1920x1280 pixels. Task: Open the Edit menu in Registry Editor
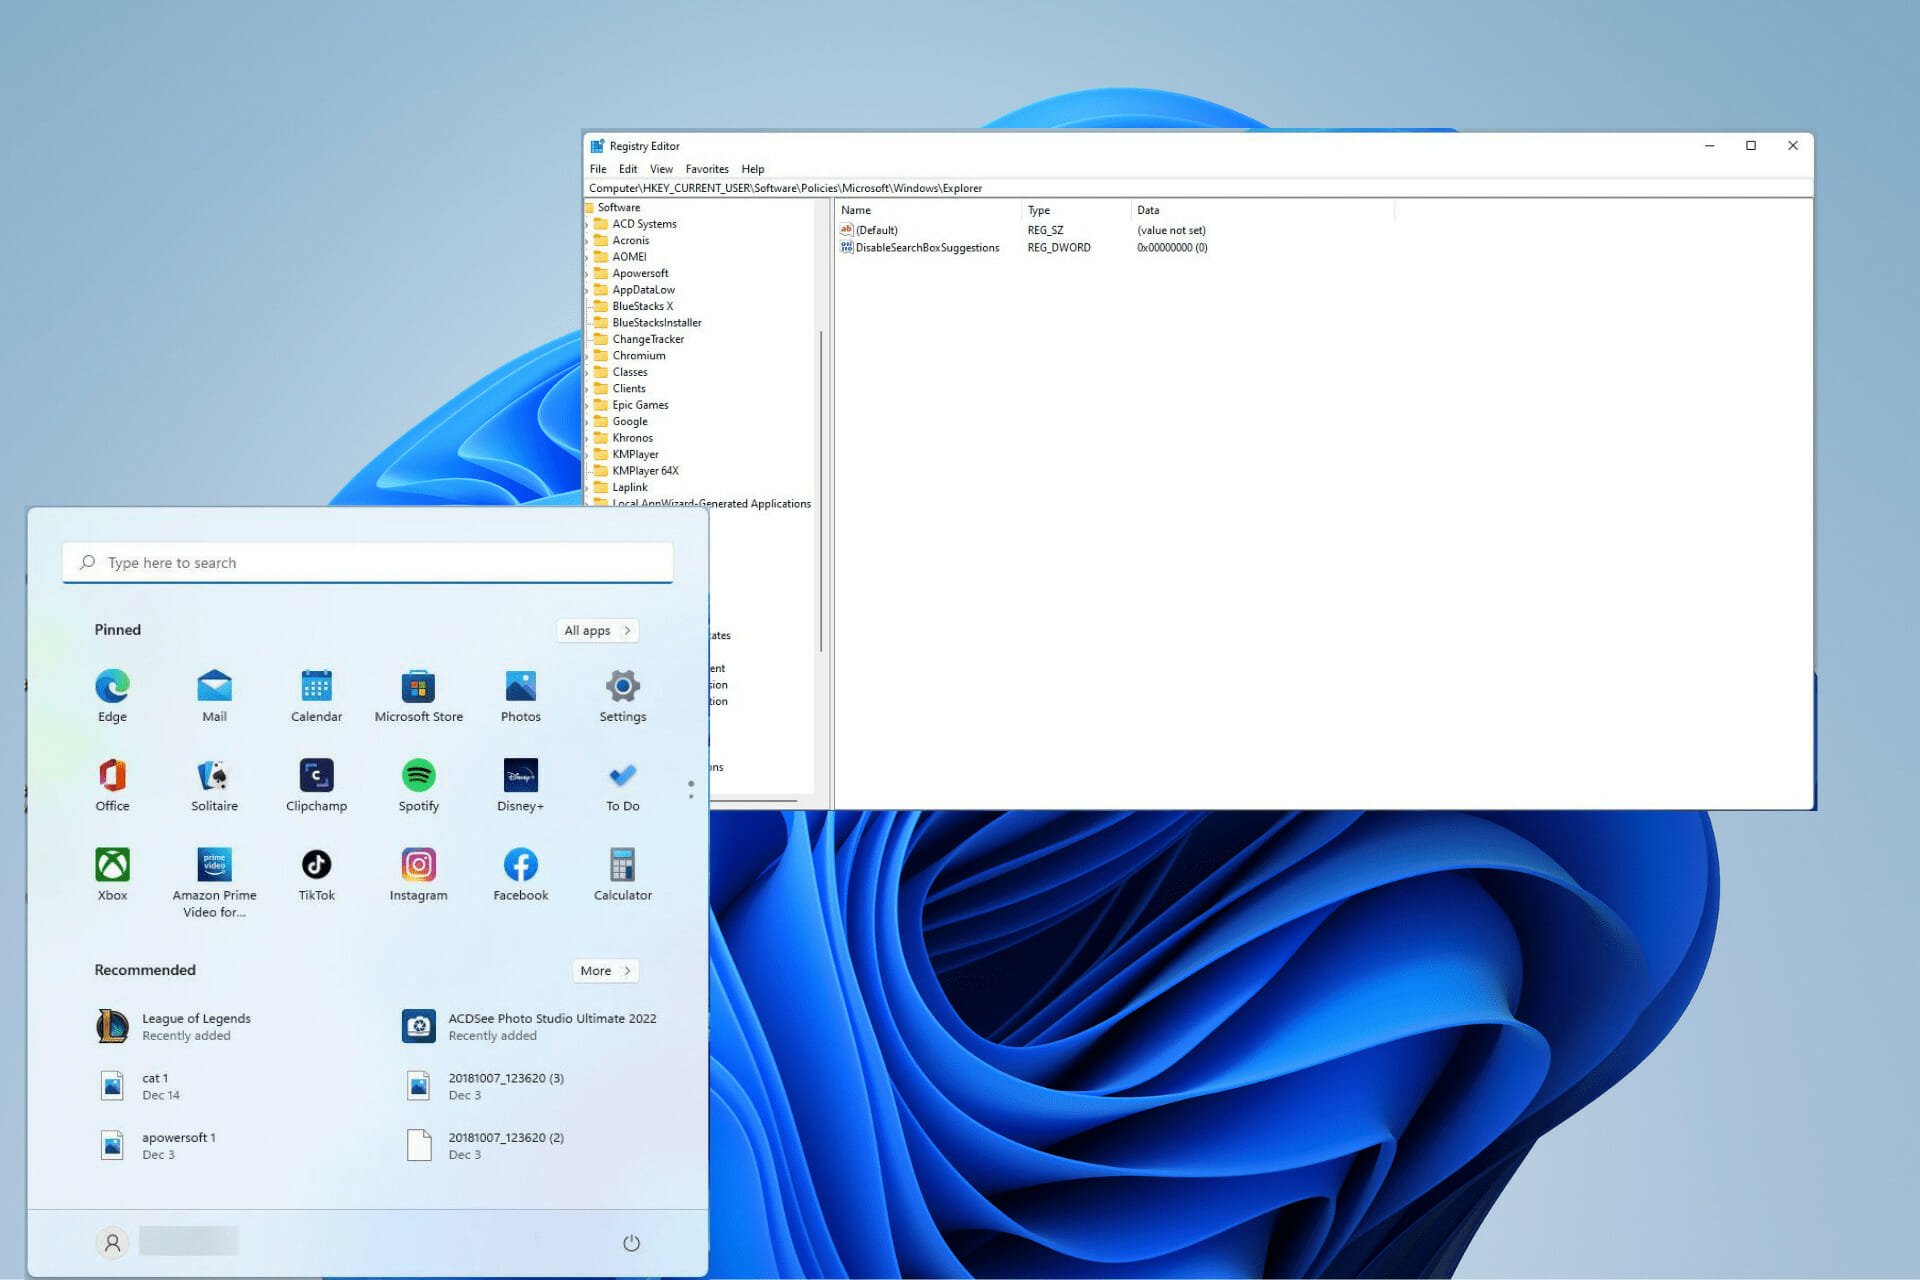point(628,169)
